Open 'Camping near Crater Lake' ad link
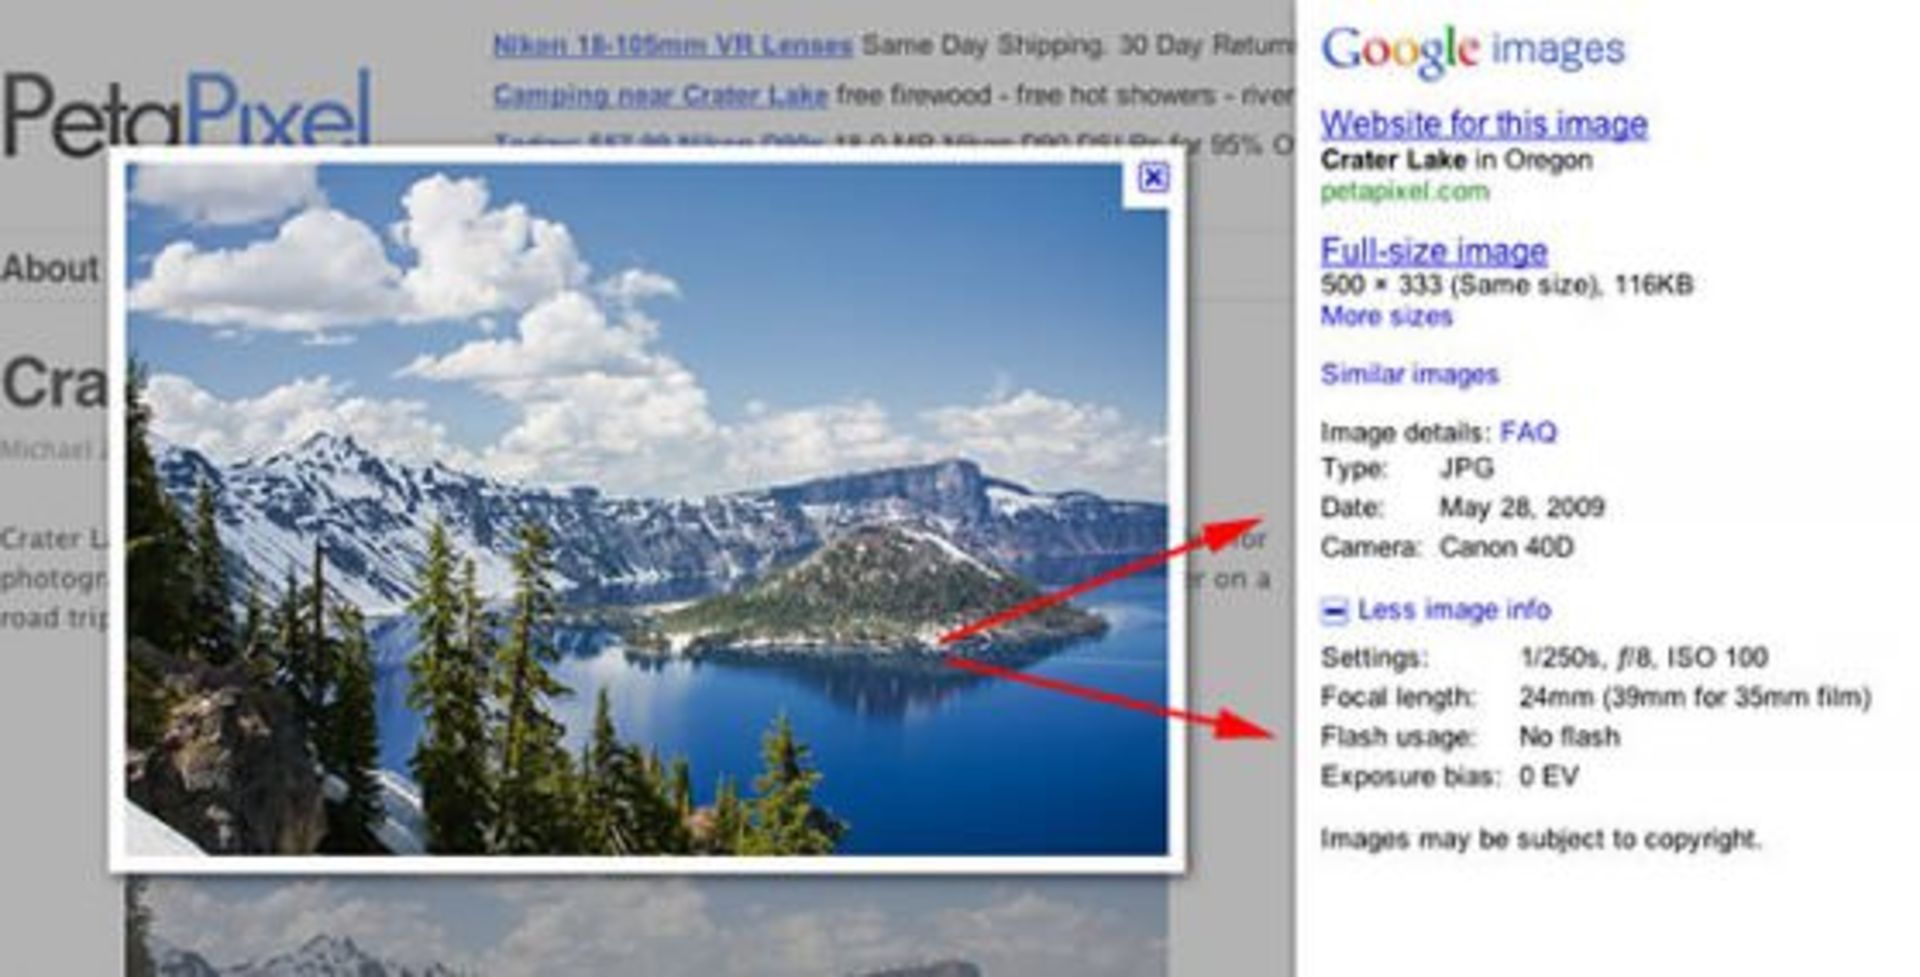The width and height of the screenshot is (1920, 977). click(660, 95)
